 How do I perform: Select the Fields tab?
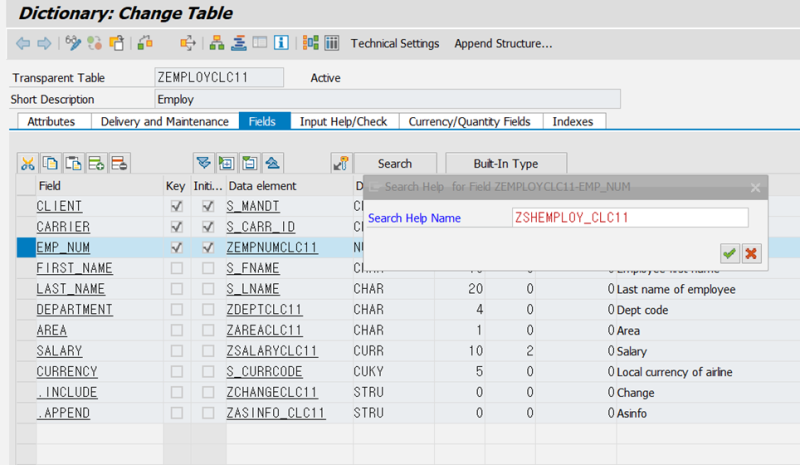262,121
